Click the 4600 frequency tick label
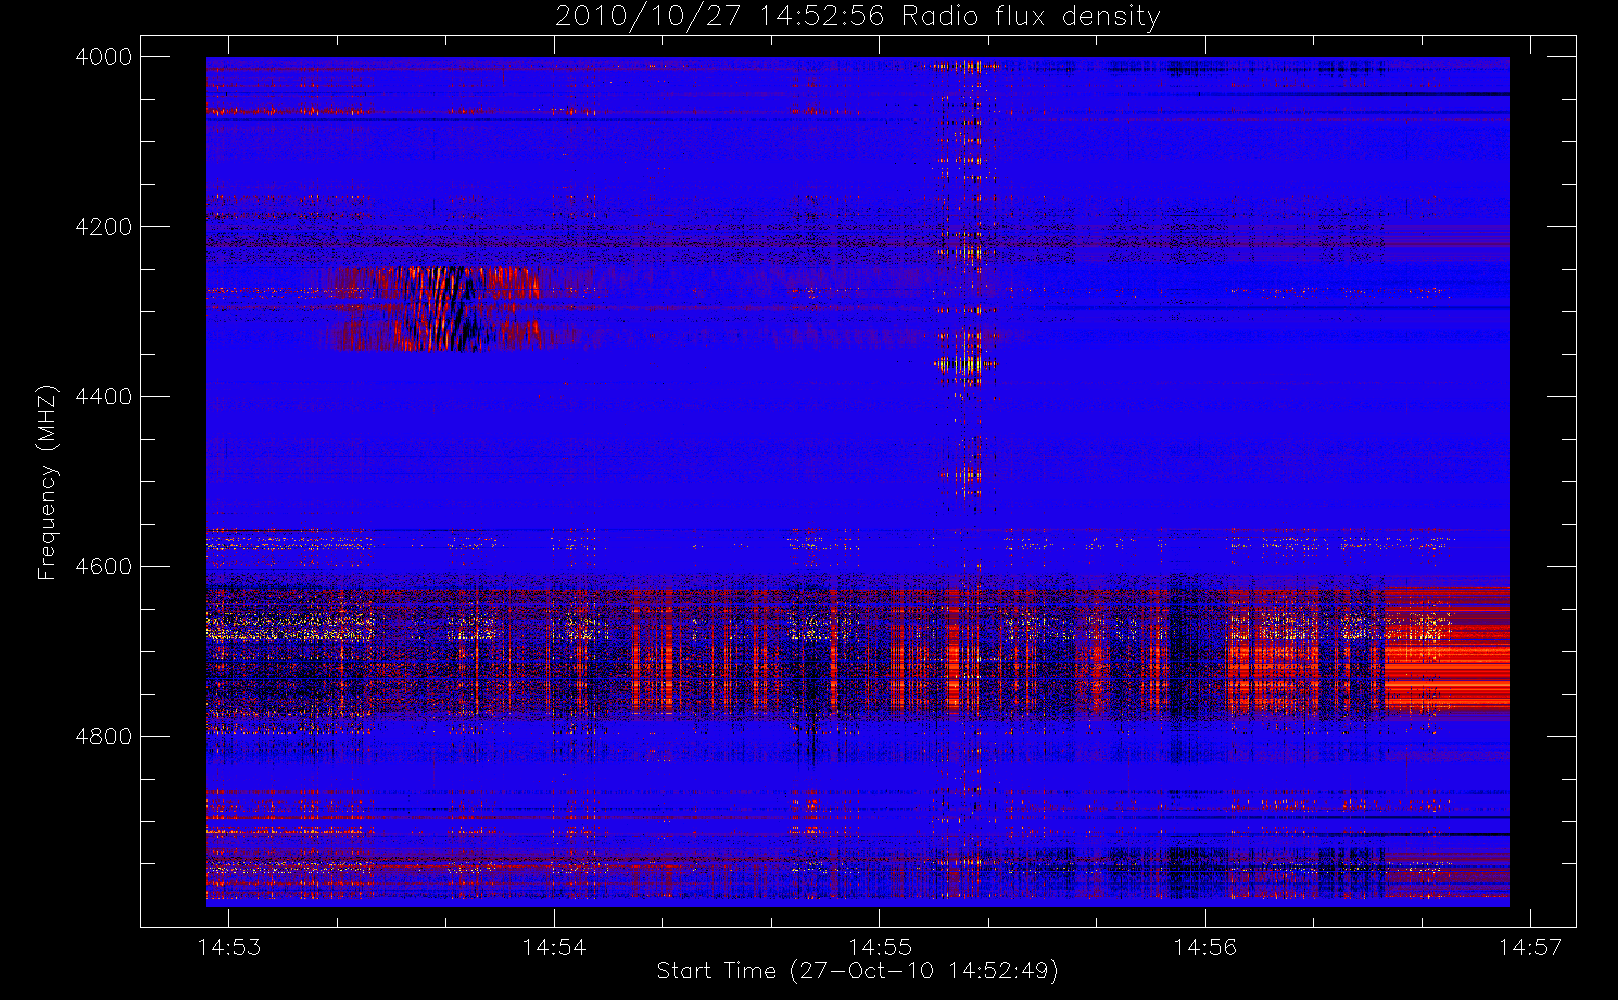1618x1000 pixels. 103,567
